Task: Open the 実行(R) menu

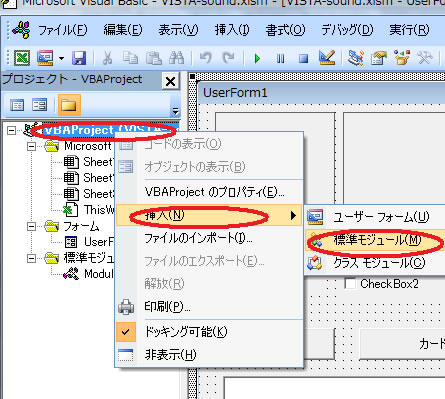Action: [409, 30]
